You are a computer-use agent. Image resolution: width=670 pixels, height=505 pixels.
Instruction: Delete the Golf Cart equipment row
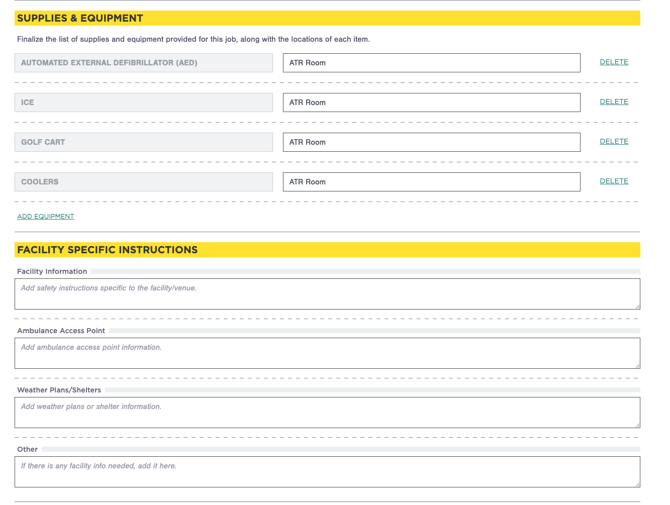(x=613, y=142)
